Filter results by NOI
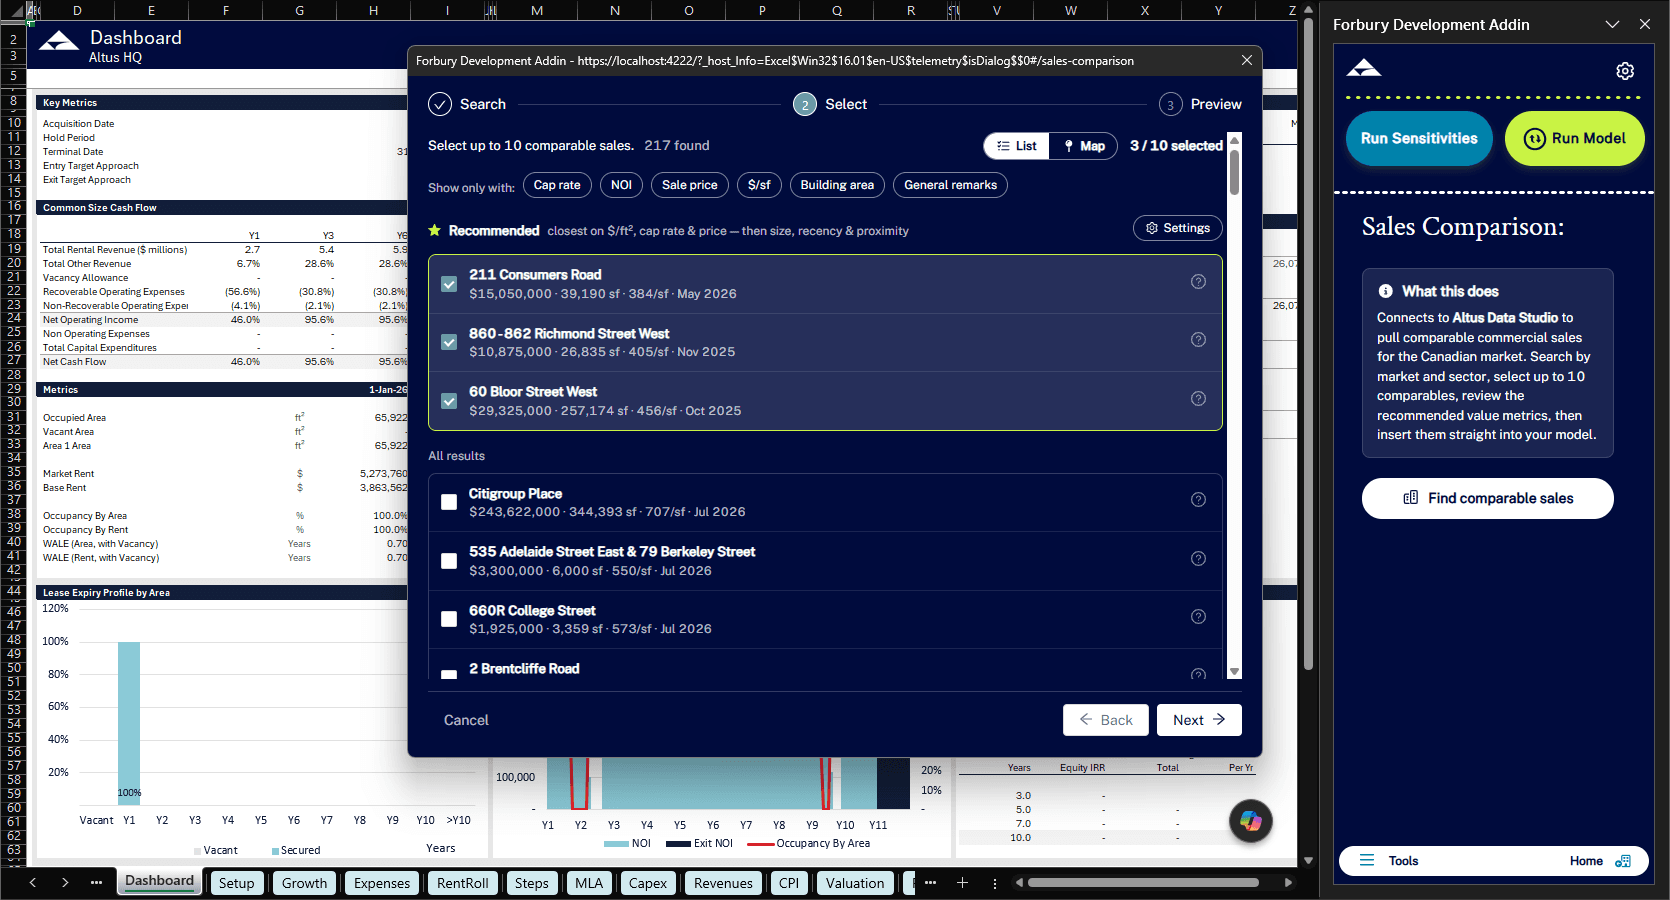 pyautogui.click(x=621, y=185)
